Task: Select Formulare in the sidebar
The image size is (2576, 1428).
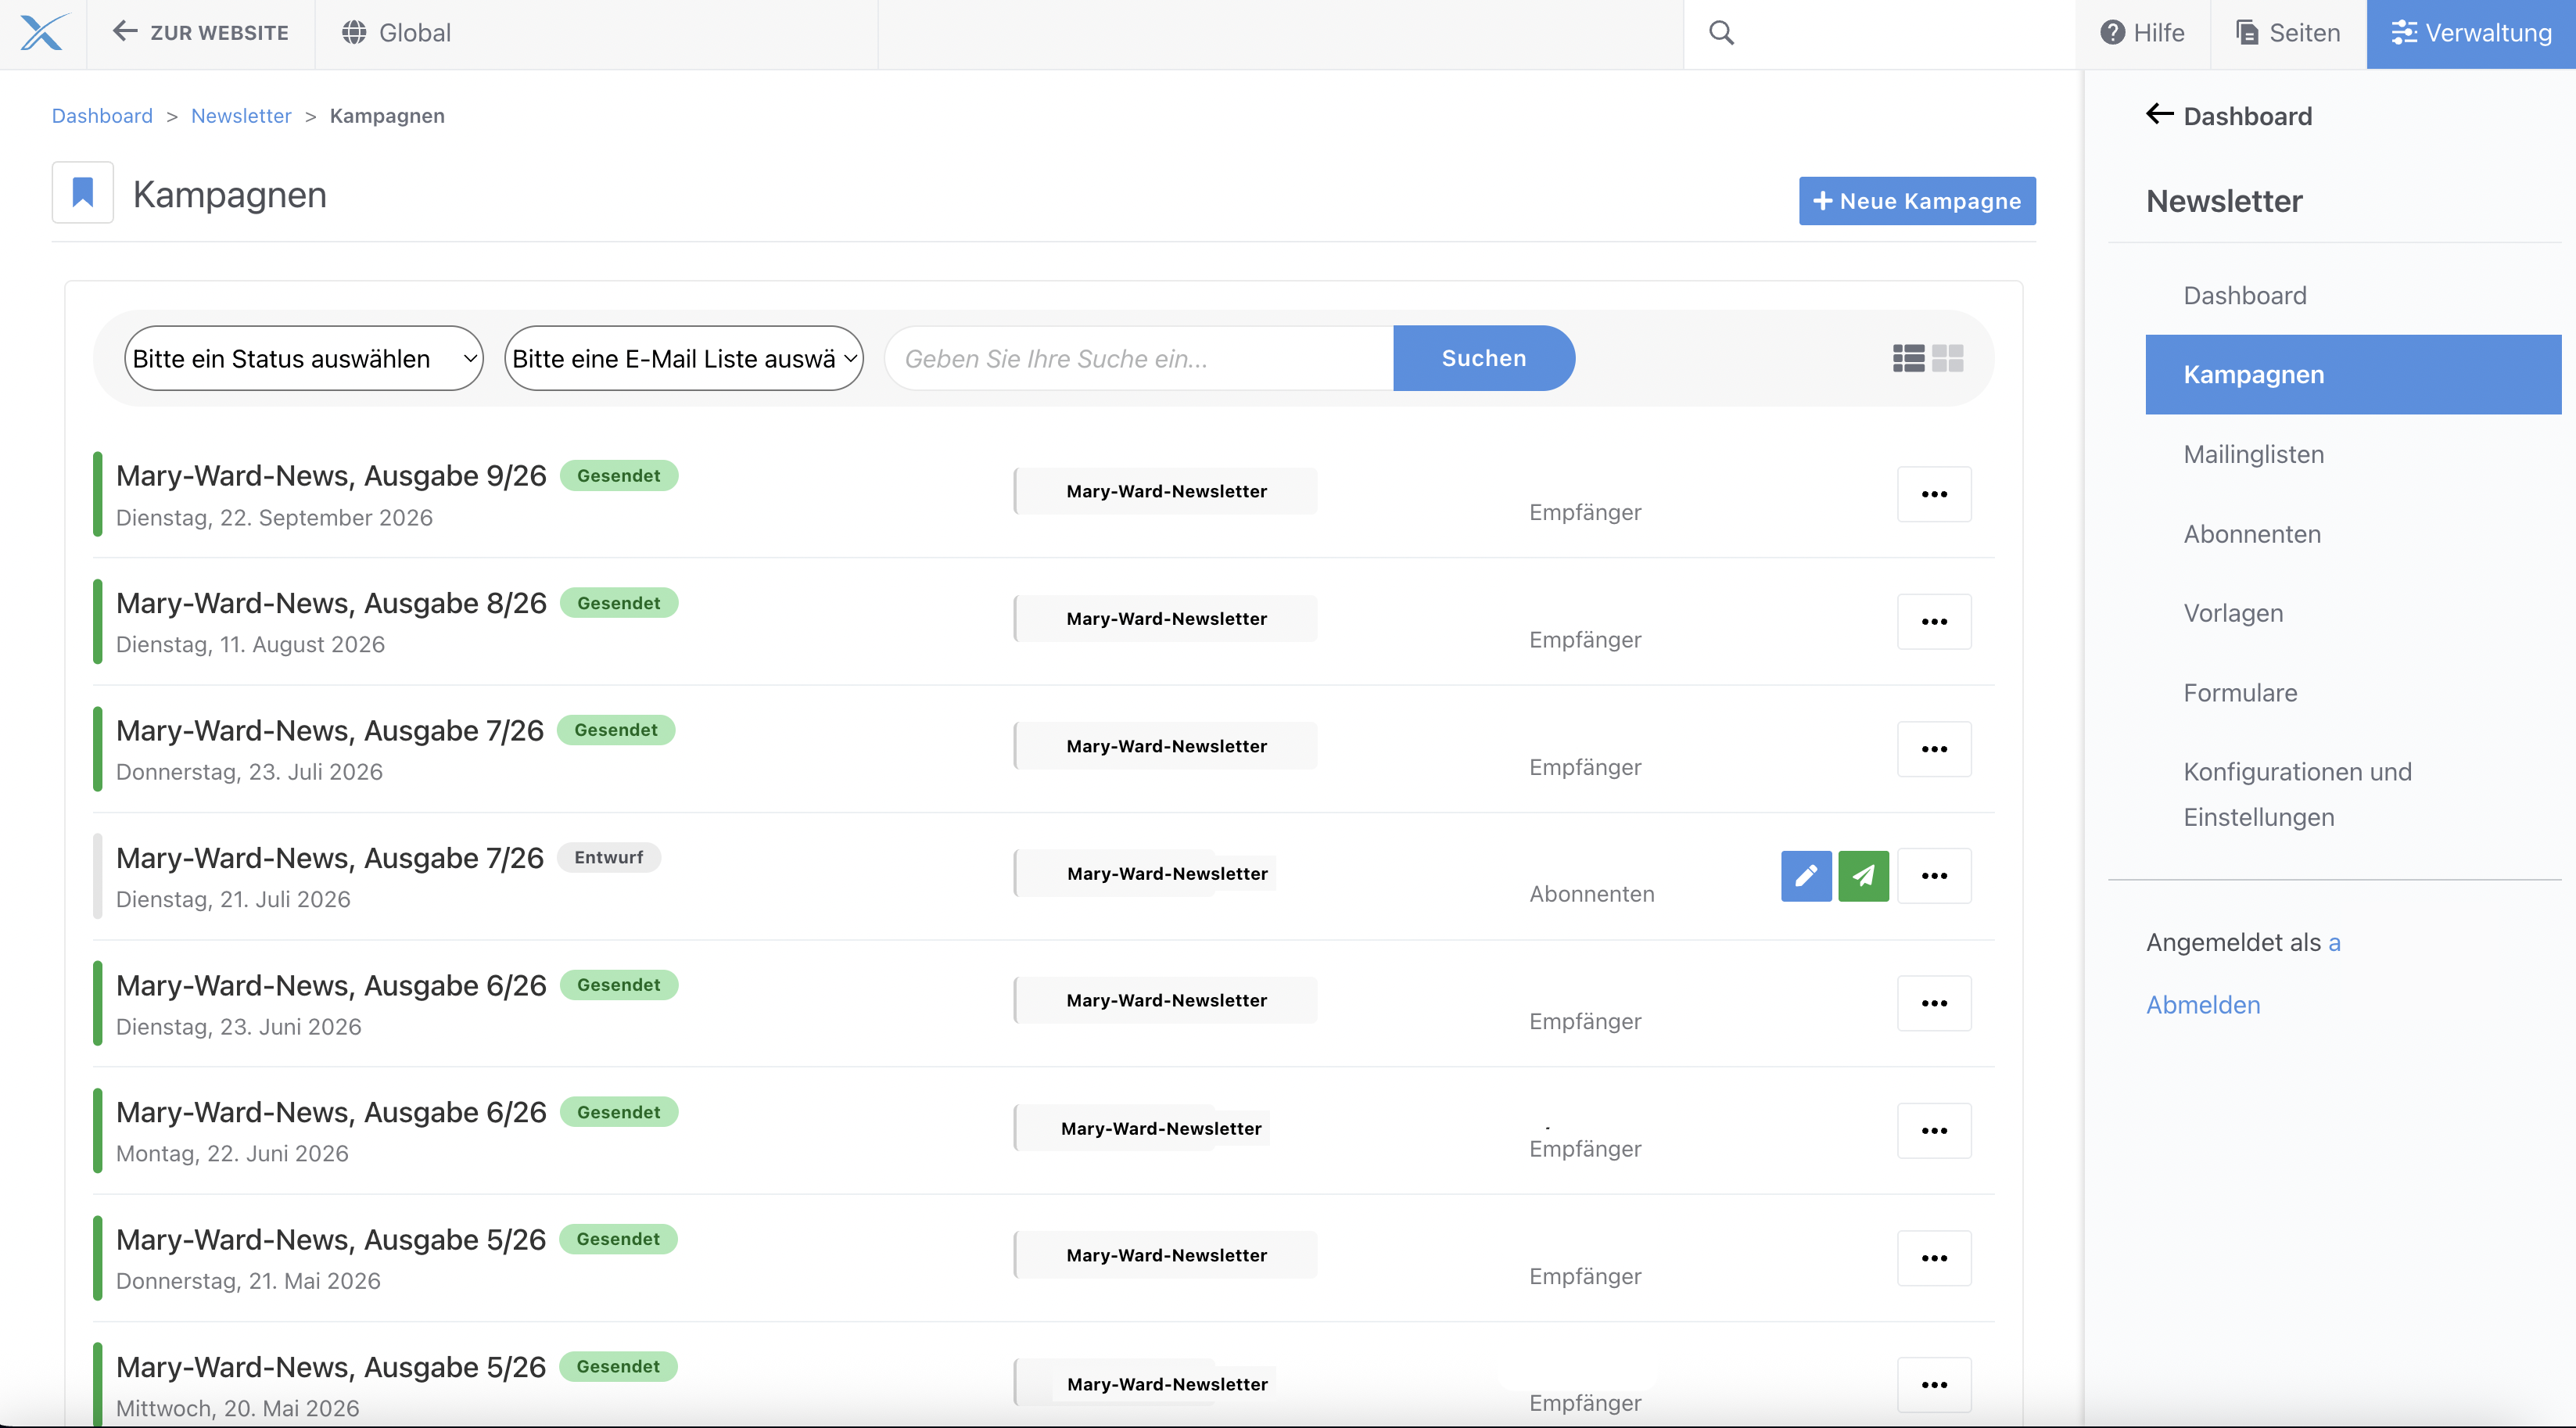Action: tap(2240, 693)
